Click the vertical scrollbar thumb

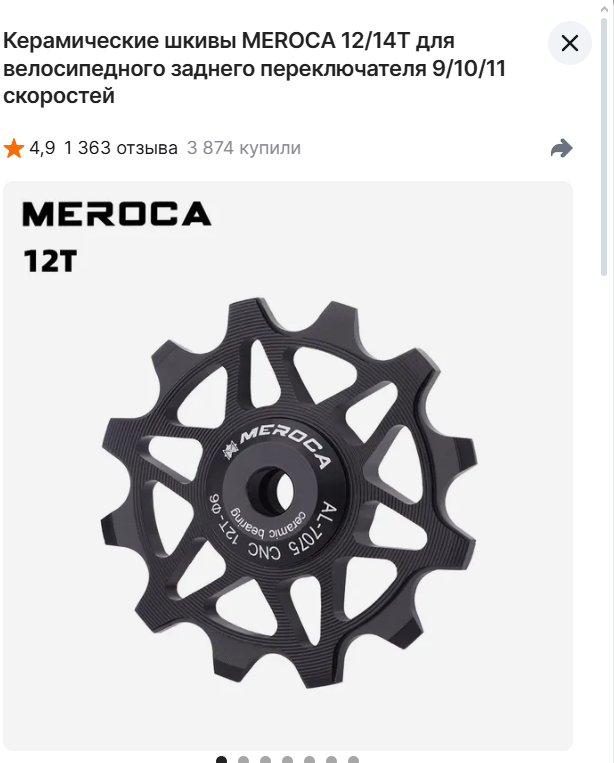point(604,147)
